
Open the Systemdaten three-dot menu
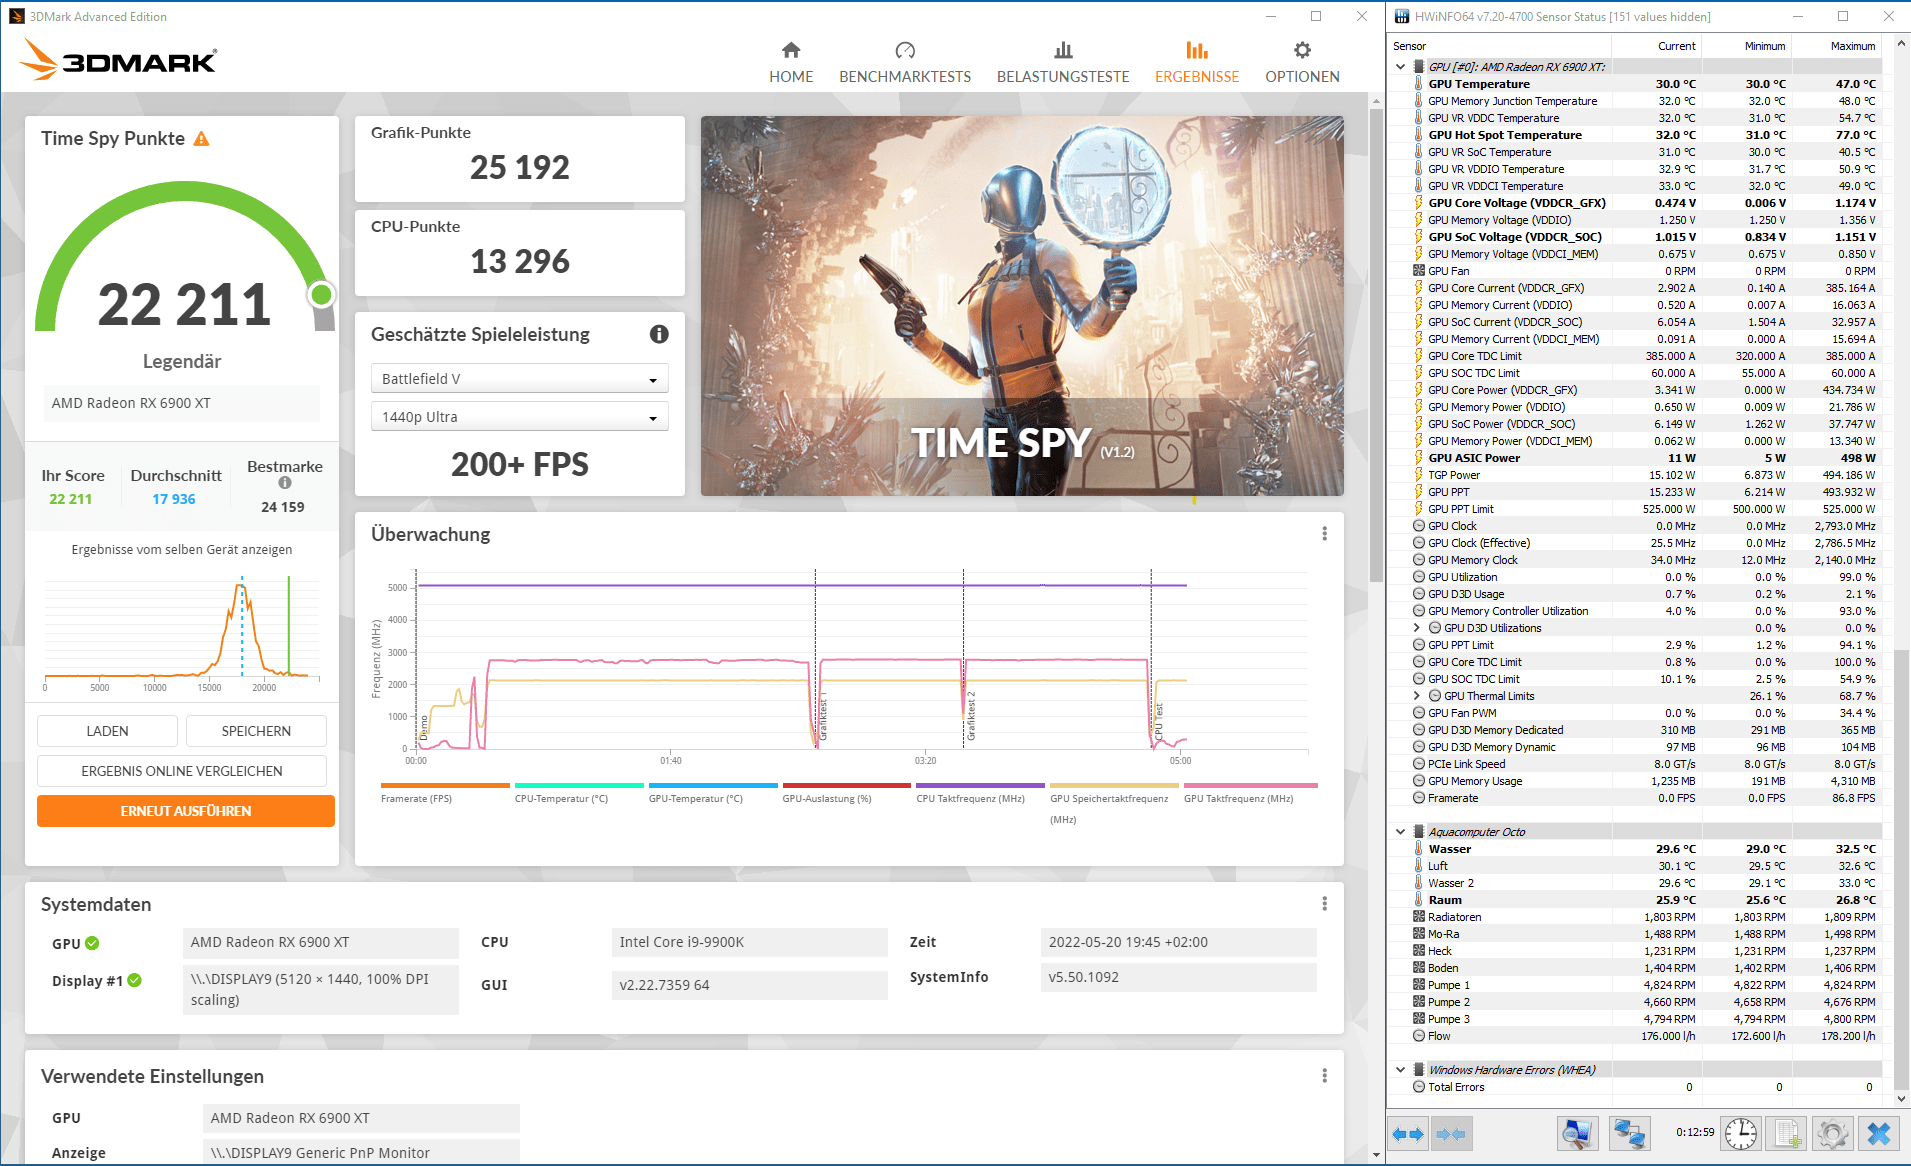1325,904
